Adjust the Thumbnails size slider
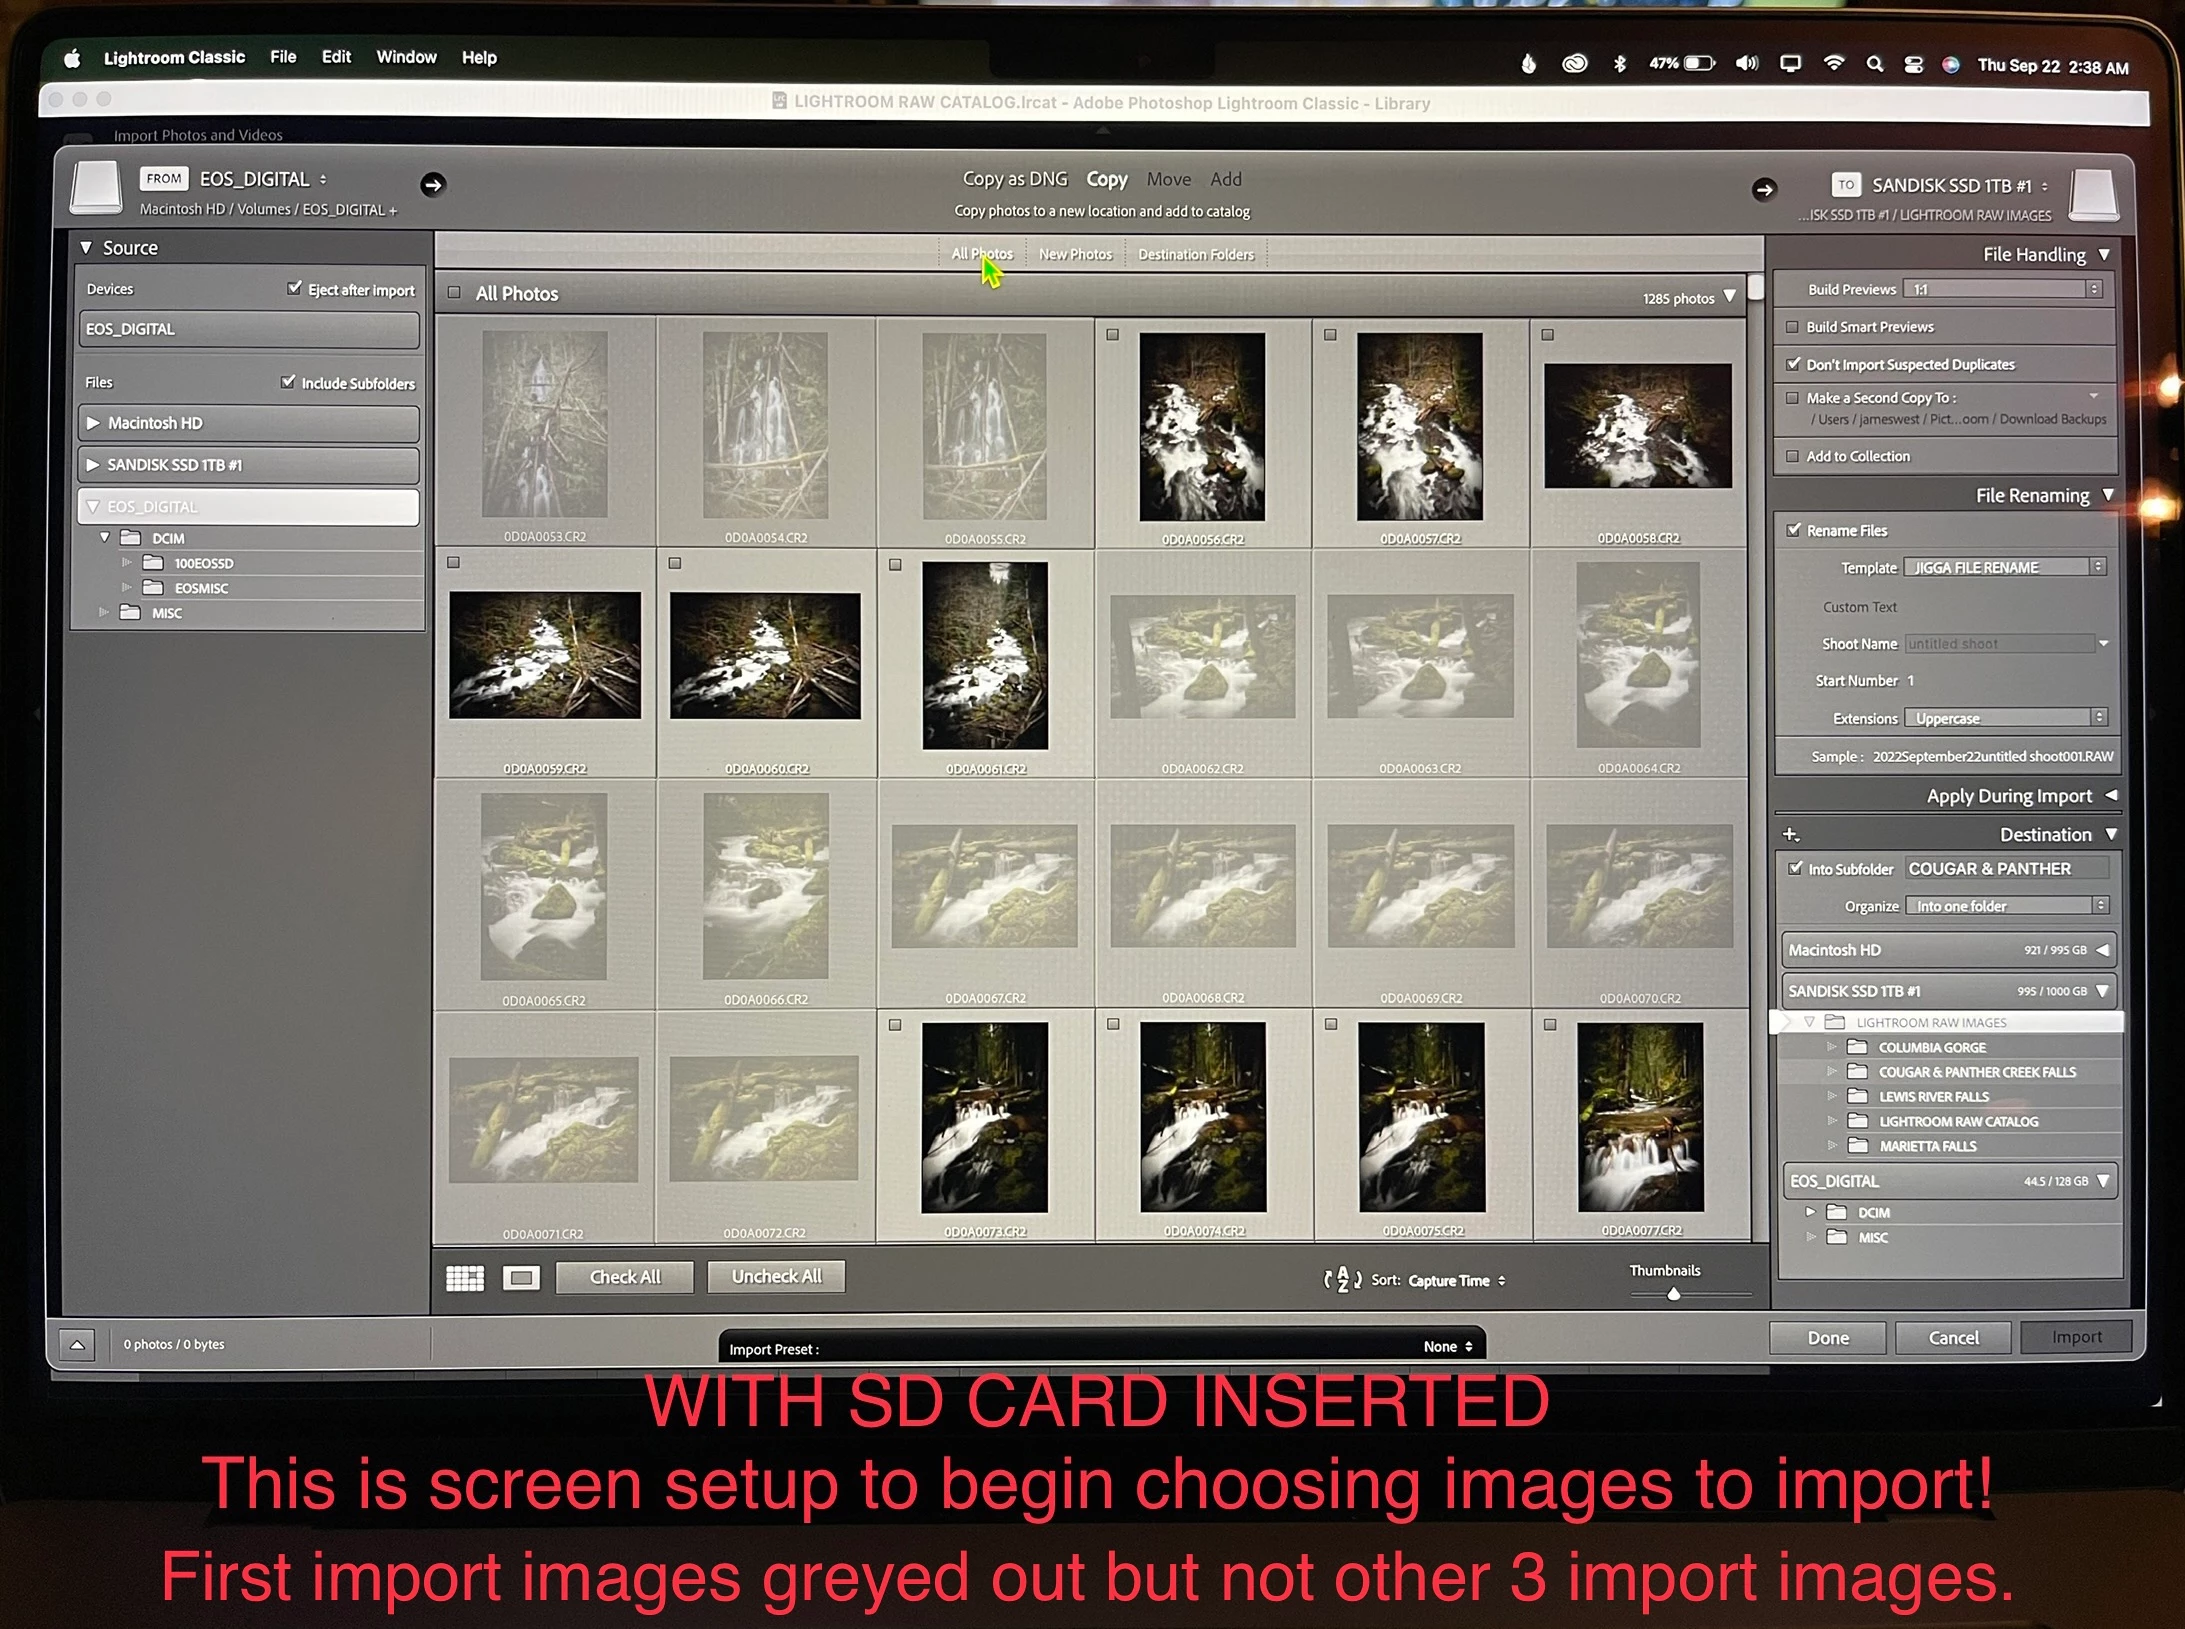The image size is (2185, 1629). click(x=1673, y=1294)
